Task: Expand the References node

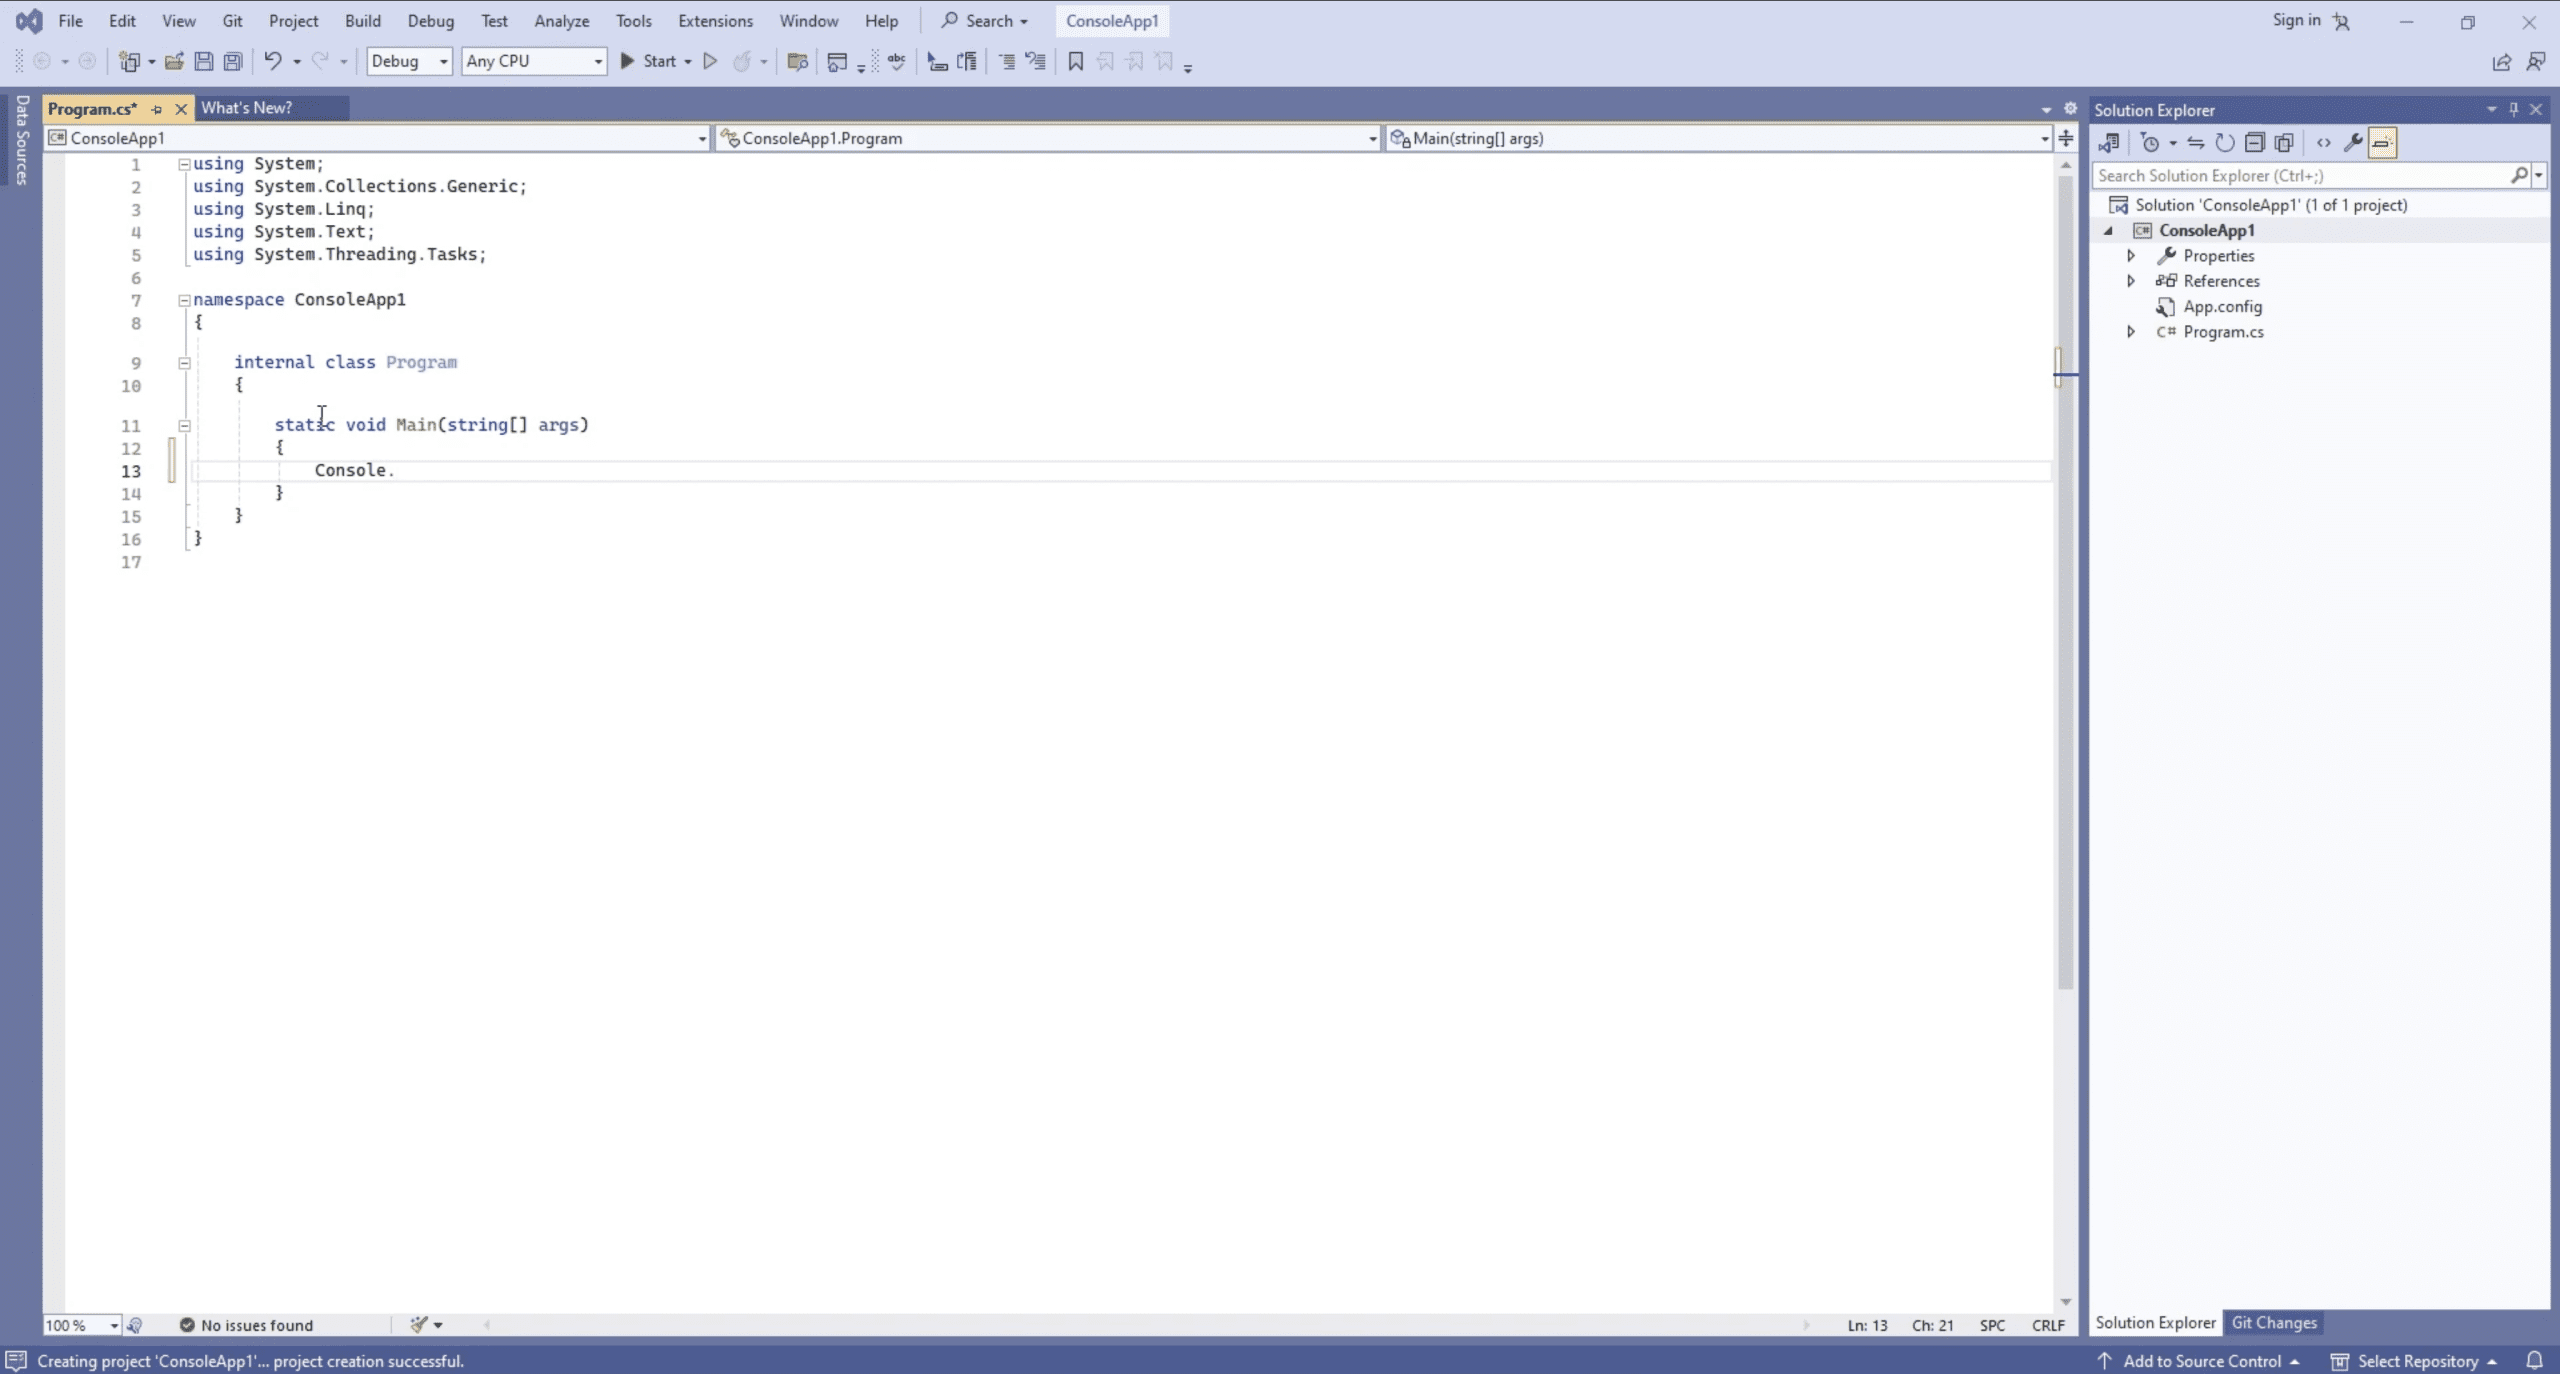Action: [x=2131, y=281]
